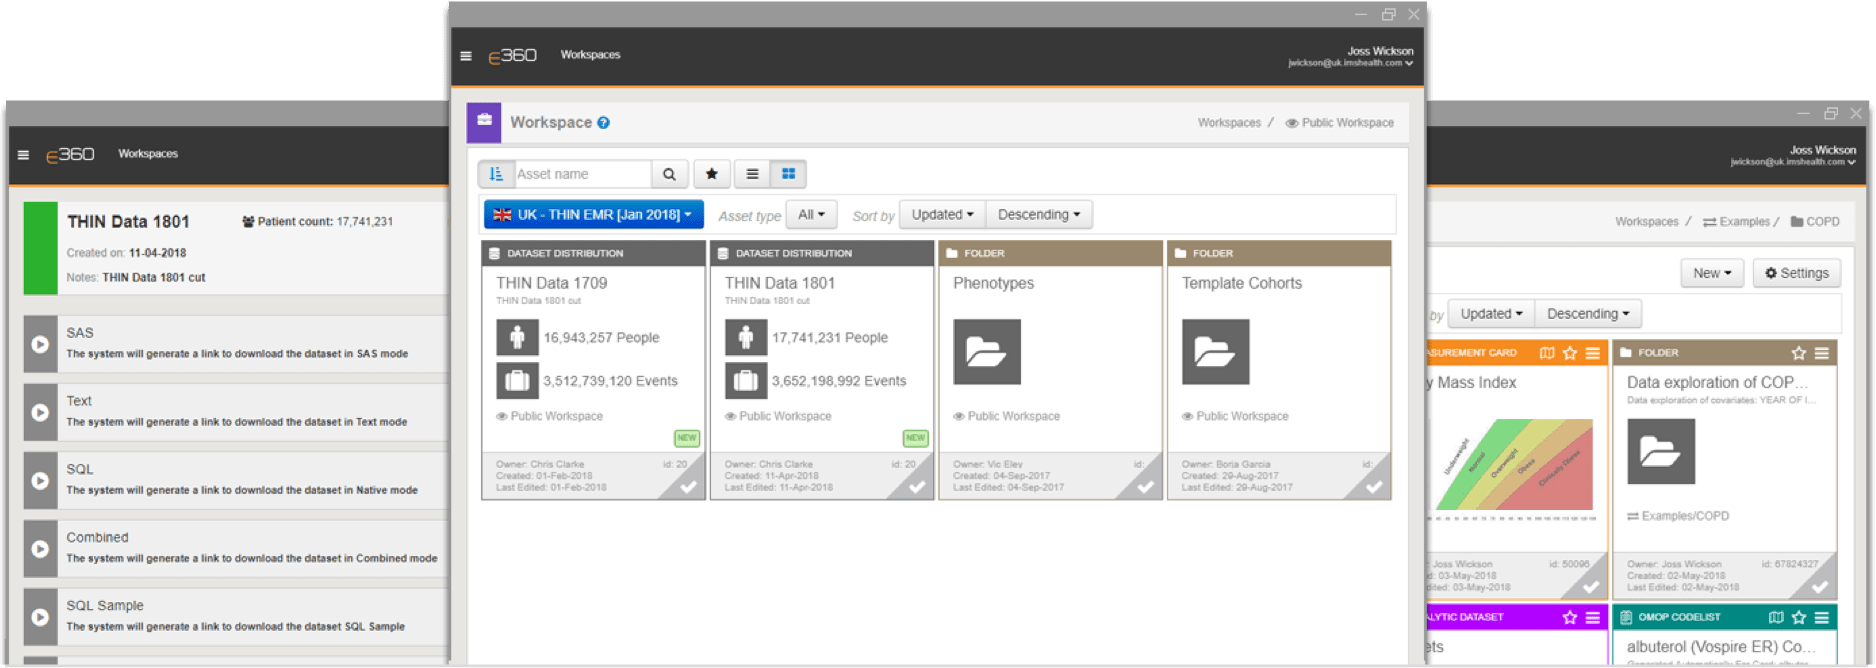Click the play icon for Combined mode

[40, 549]
